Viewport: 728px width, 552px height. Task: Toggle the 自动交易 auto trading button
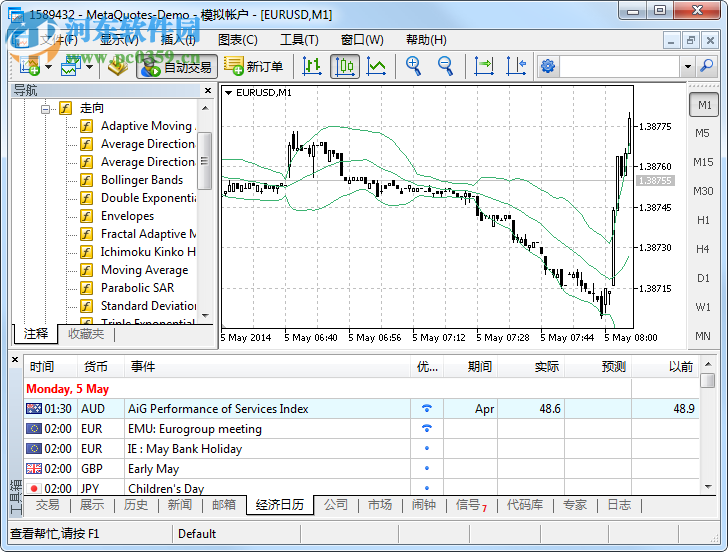[177, 67]
